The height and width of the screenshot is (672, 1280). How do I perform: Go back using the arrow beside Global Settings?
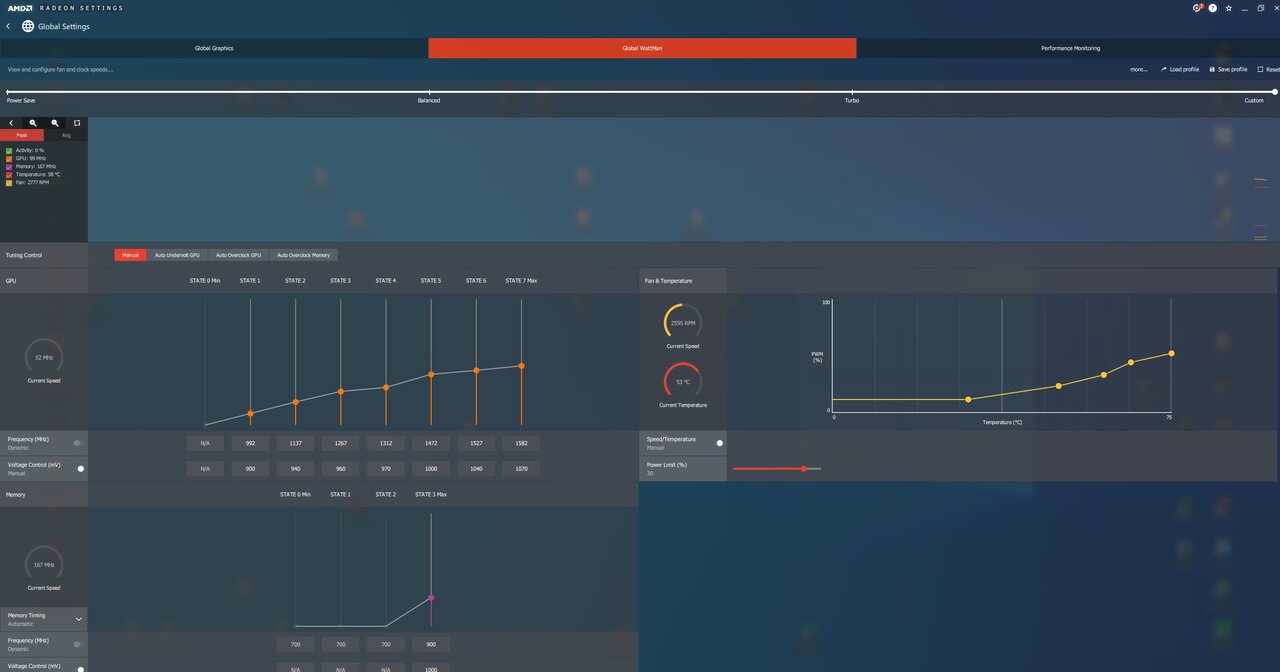click(x=8, y=26)
